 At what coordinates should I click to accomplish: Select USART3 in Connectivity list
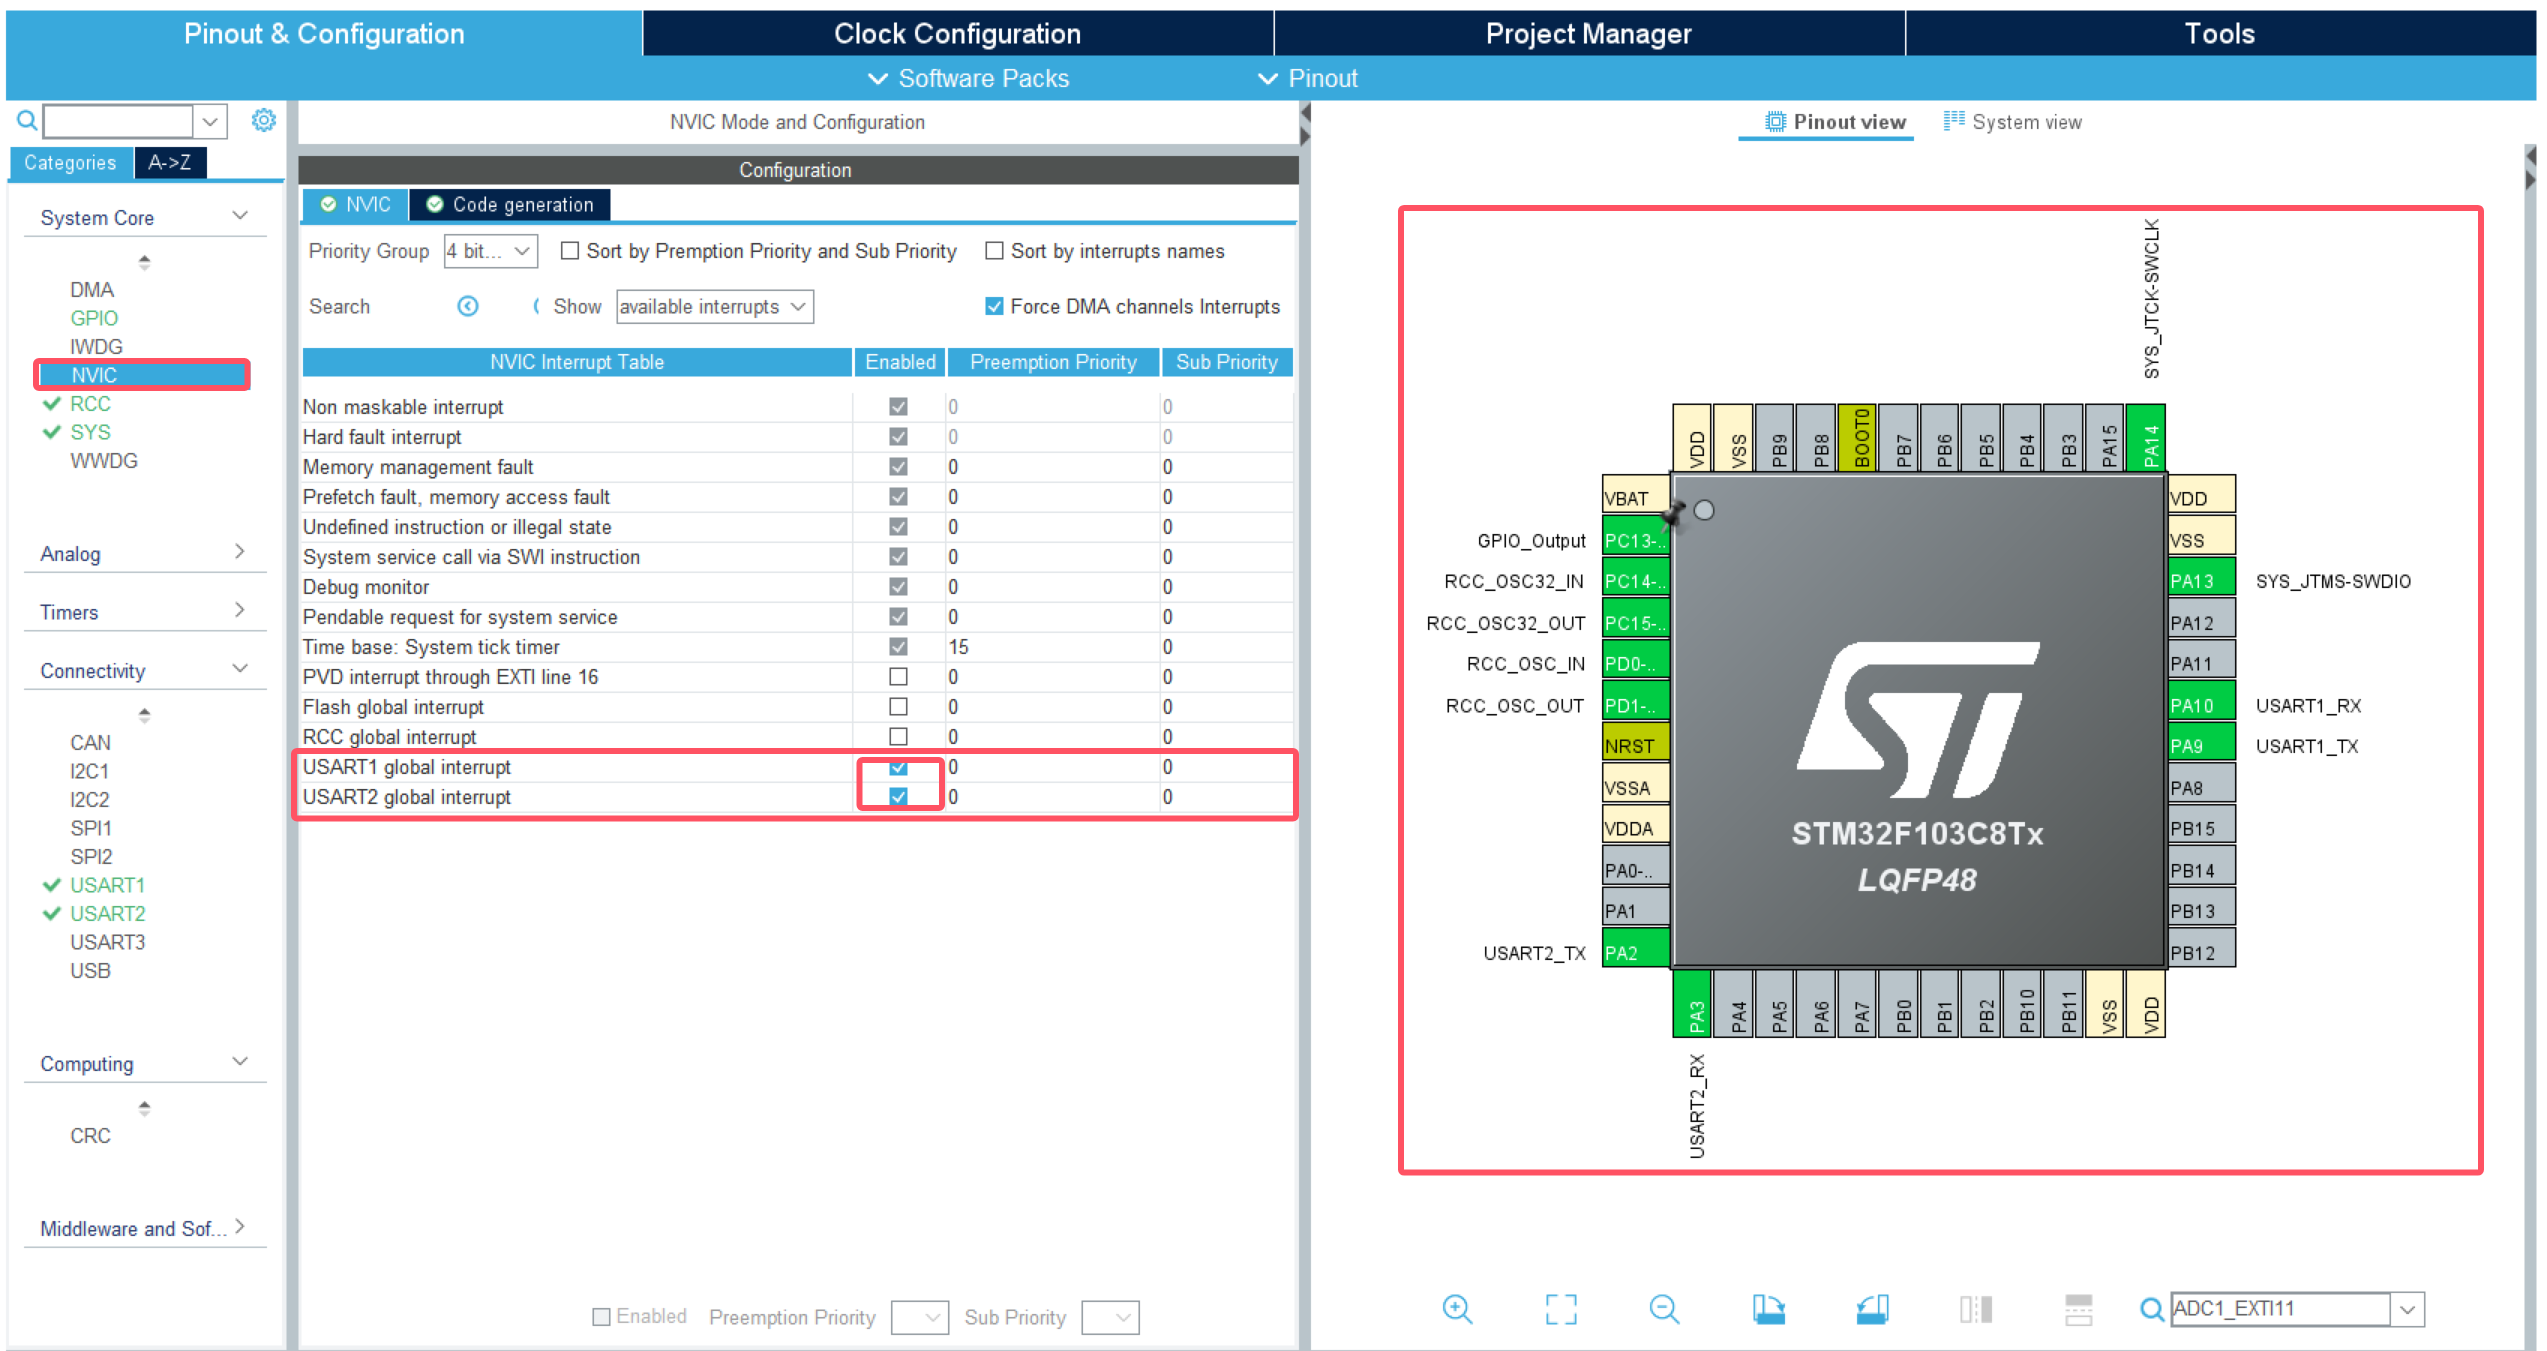point(107,942)
